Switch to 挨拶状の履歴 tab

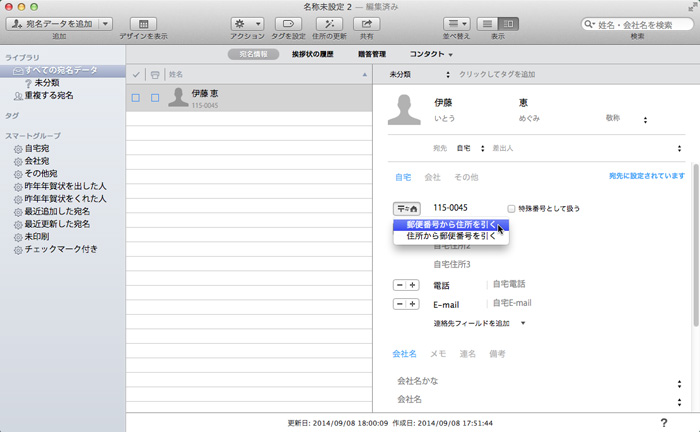point(313,53)
